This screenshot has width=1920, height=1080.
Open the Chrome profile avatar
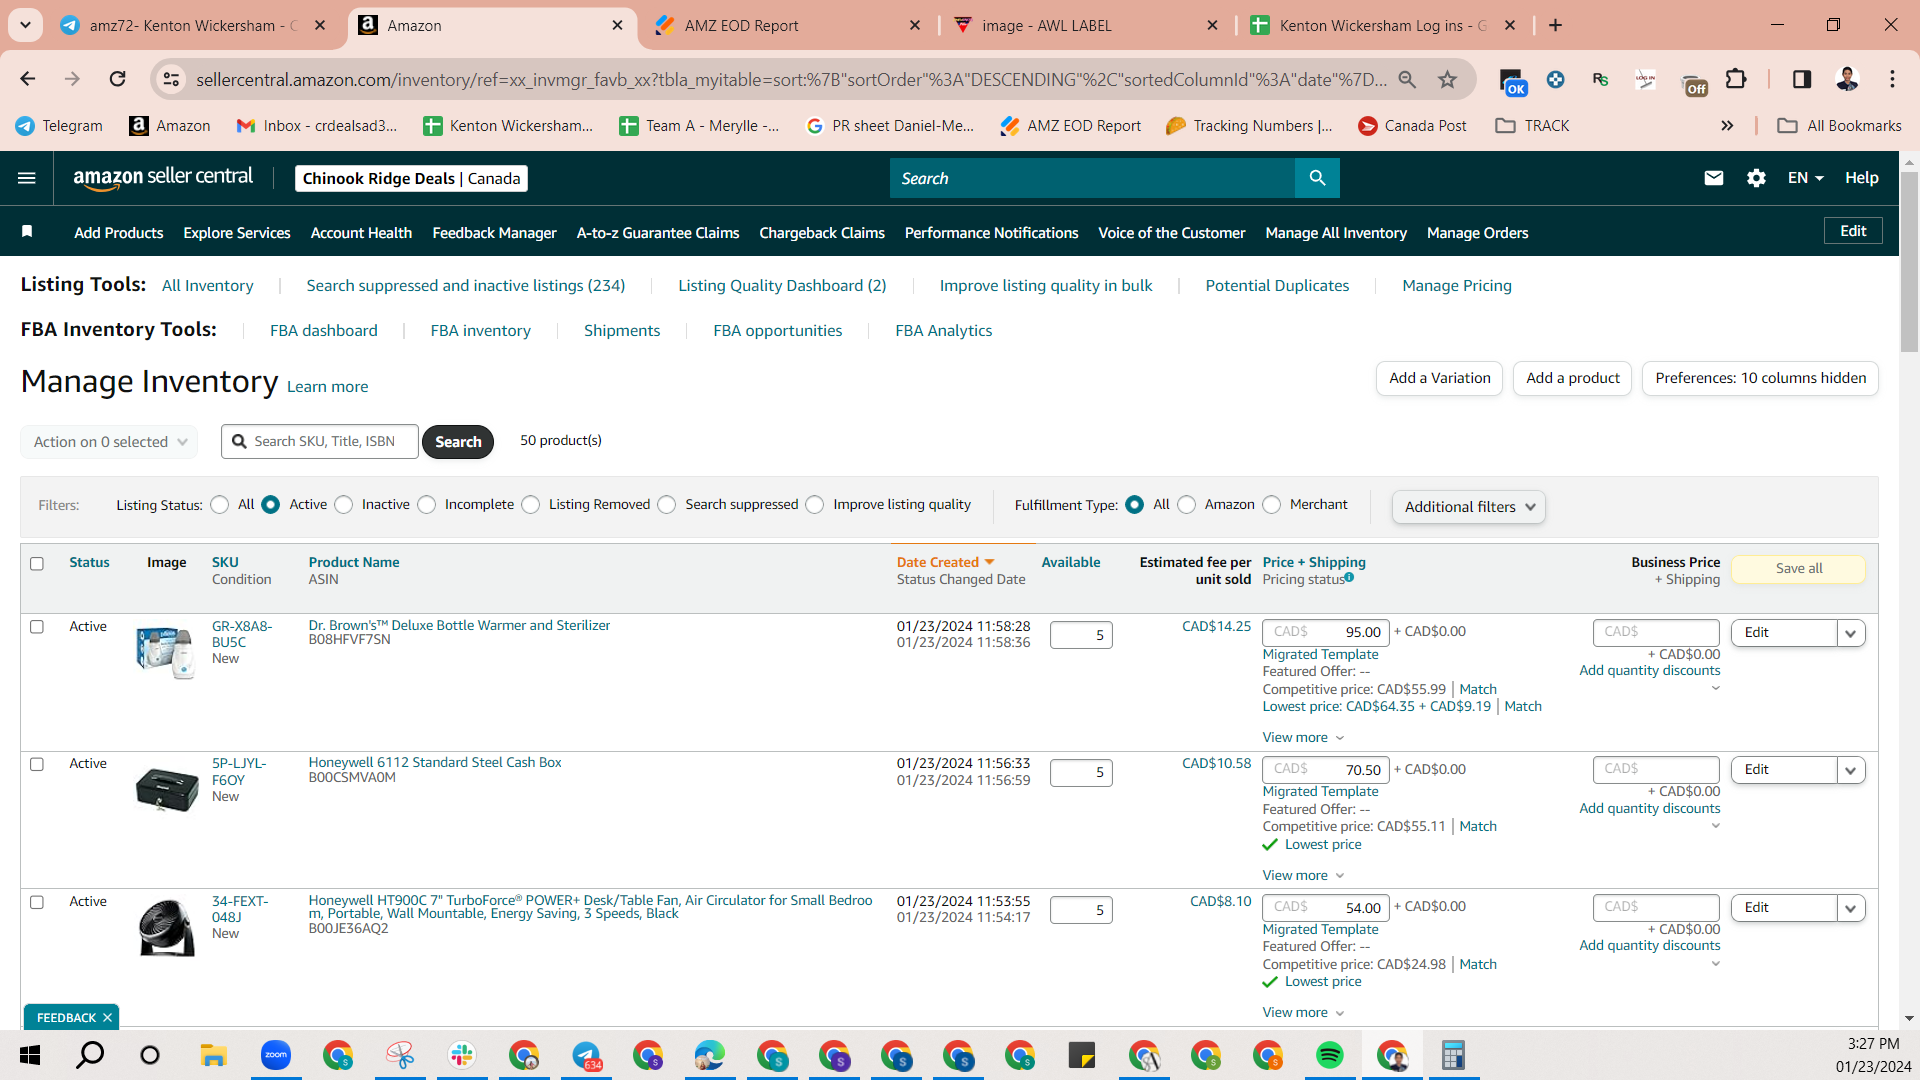pos(1847,79)
